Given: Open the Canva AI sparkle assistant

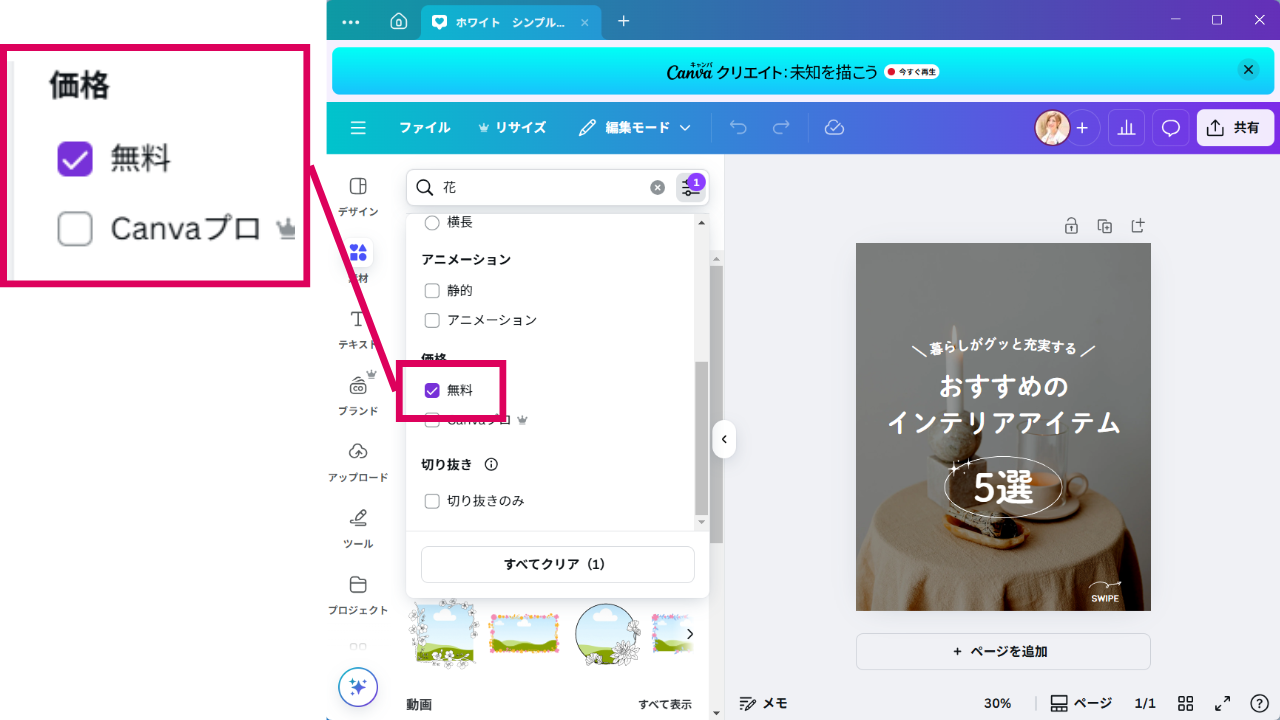Looking at the screenshot, I should click(x=358, y=687).
